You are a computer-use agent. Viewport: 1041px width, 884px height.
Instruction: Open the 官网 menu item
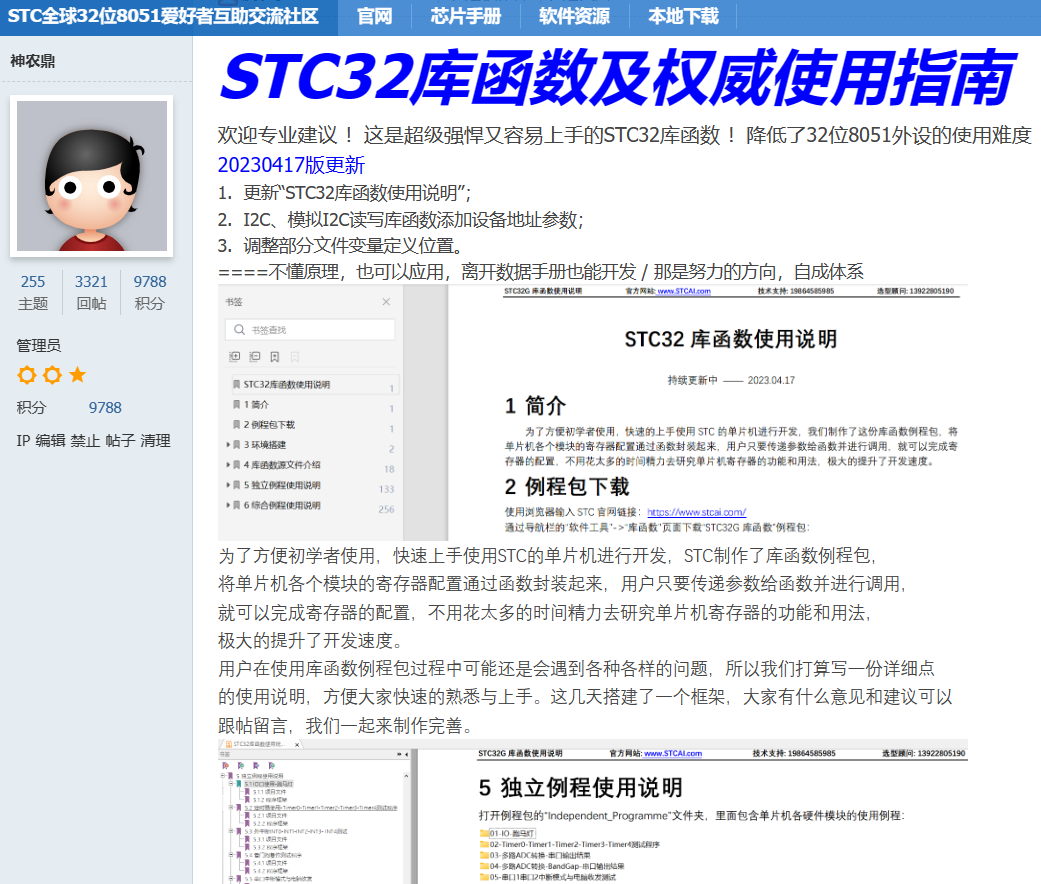374,16
